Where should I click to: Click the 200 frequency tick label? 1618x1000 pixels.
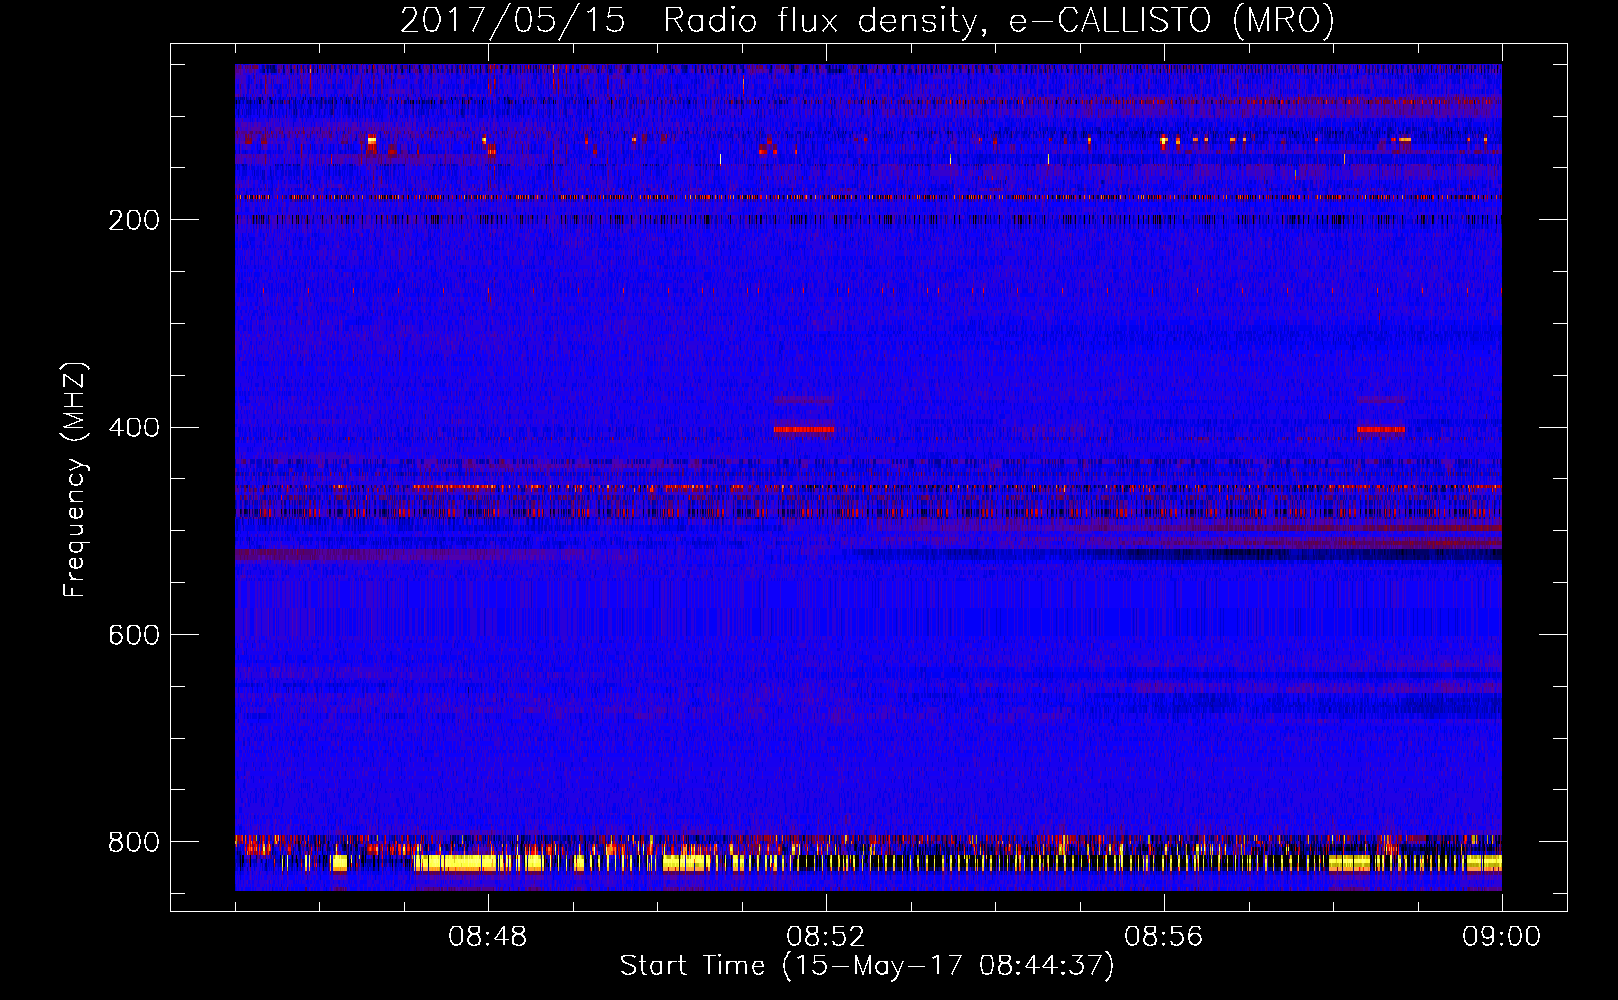(x=134, y=220)
